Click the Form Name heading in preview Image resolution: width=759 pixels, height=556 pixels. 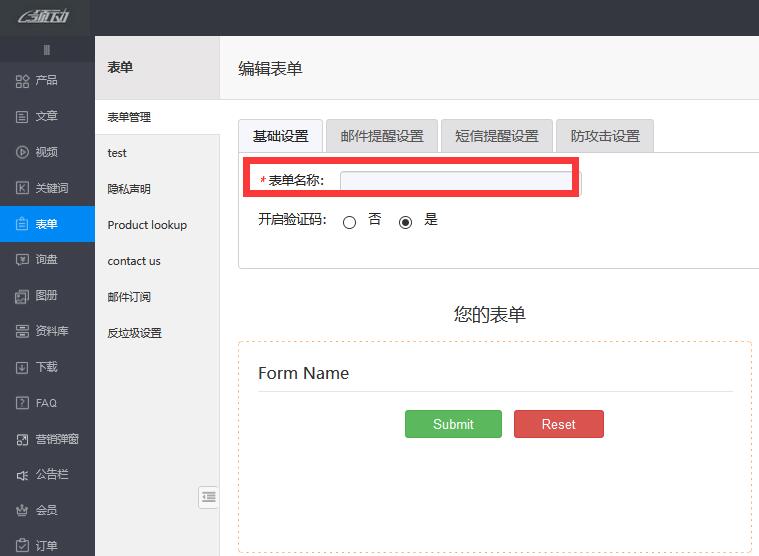point(304,373)
